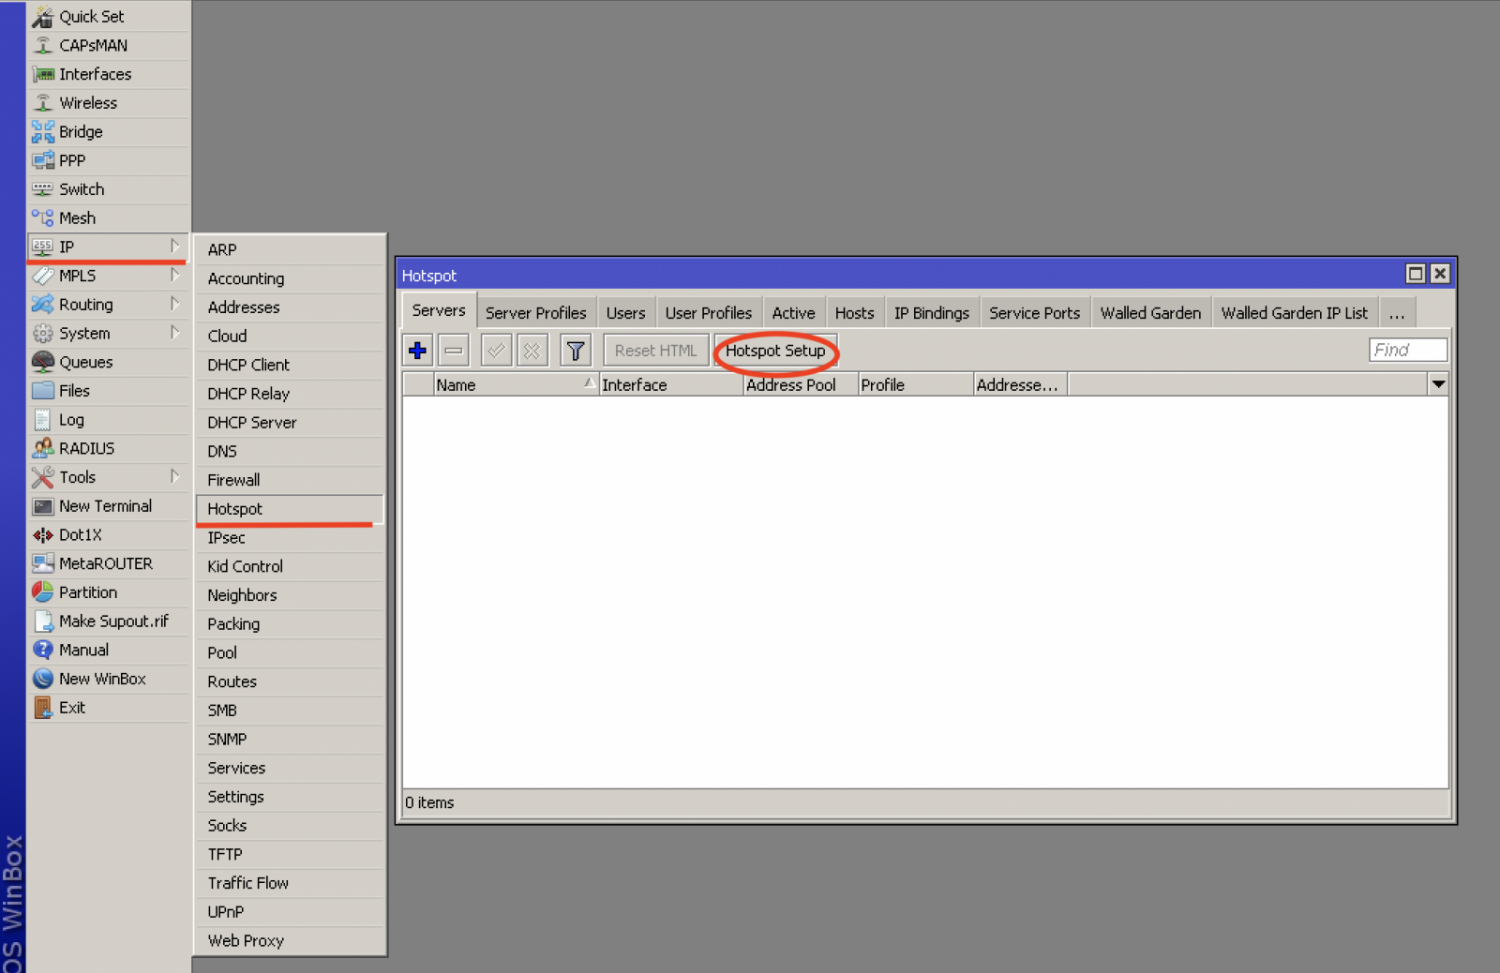Open the filter using the funnel icon
The width and height of the screenshot is (1500, 973).
coord(575,349)
